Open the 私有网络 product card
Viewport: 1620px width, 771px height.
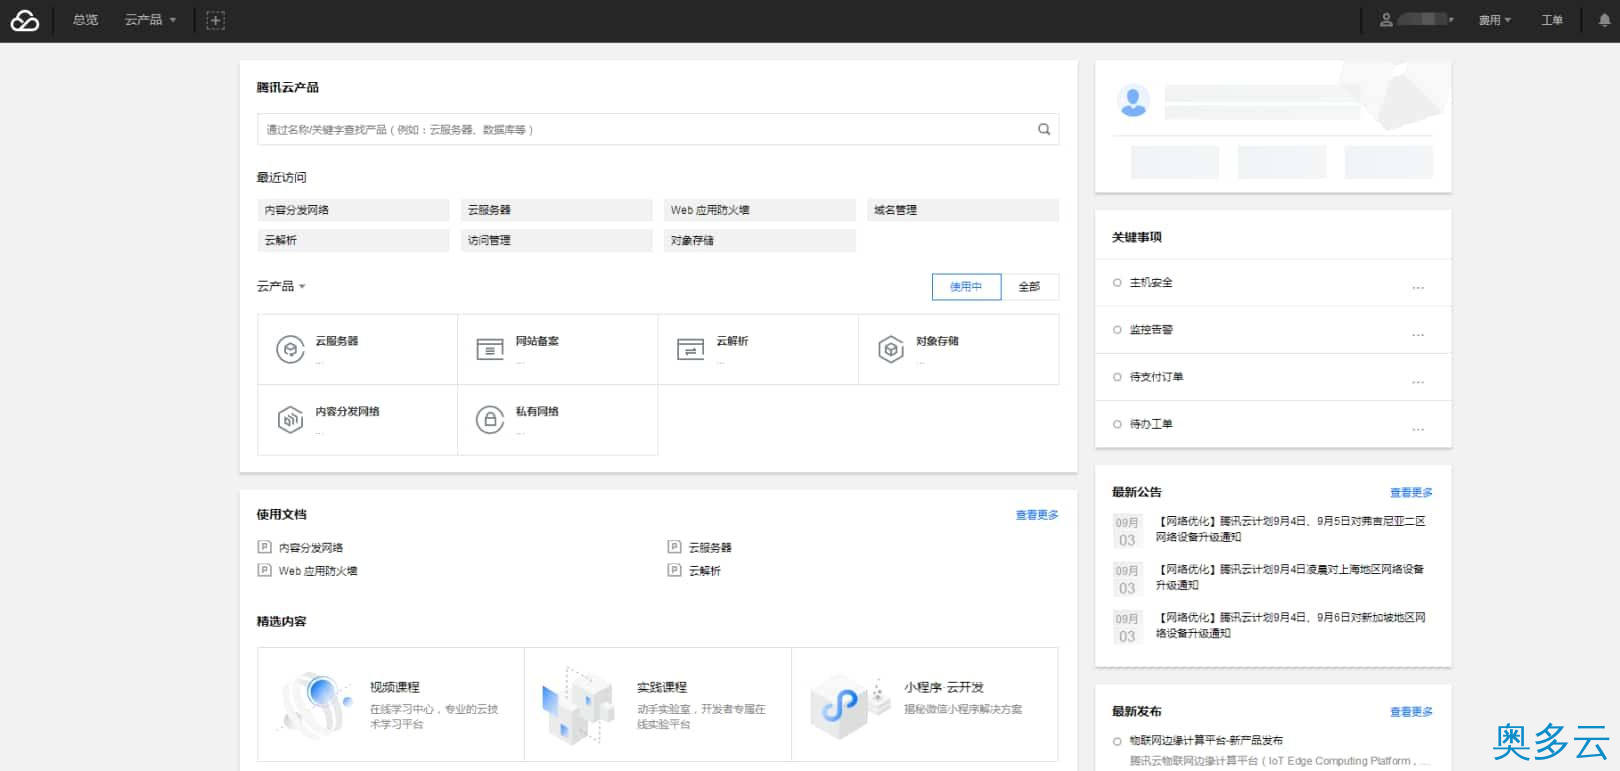click(558, 420)
